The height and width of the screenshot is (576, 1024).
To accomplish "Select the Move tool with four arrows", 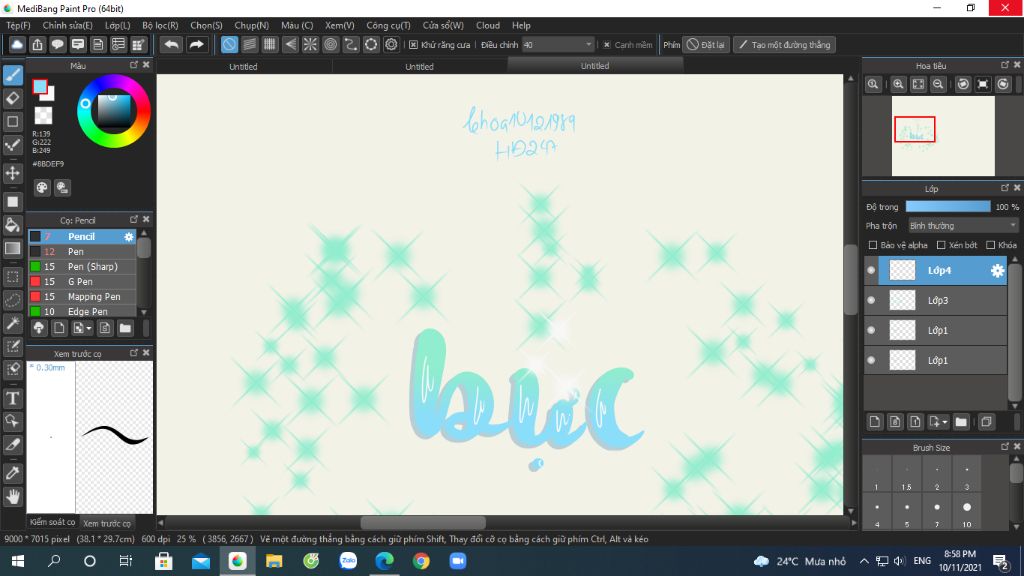I will click(x=12, y=173).
